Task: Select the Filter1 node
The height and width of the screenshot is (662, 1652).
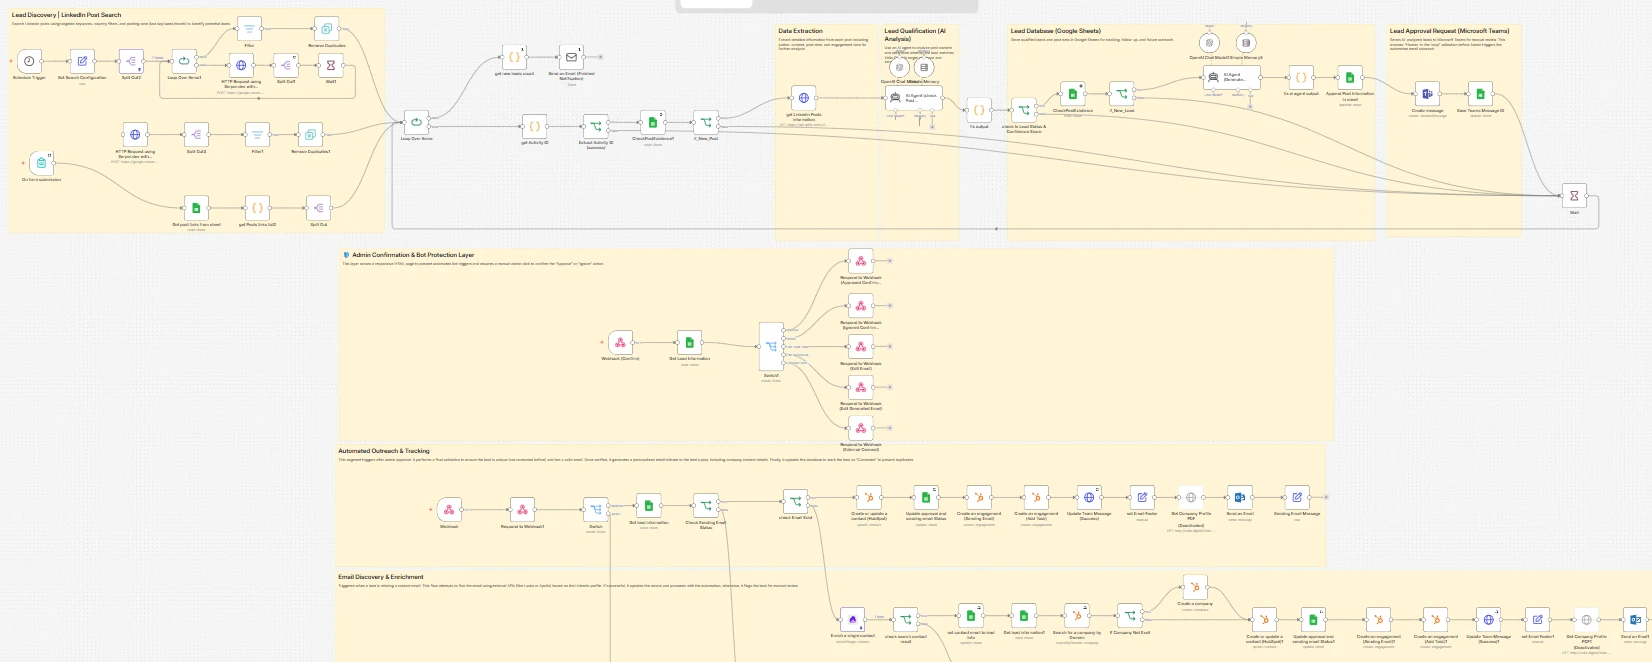Action: [257, 135]
